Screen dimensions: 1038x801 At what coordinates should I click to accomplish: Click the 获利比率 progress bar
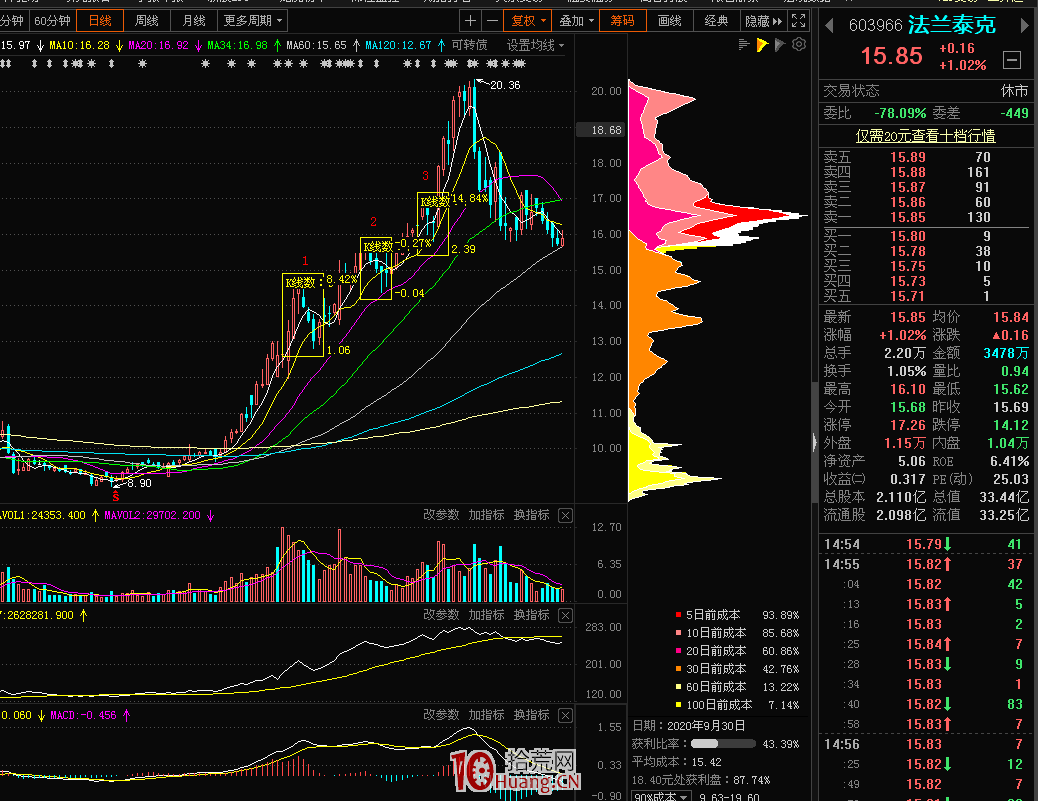[x=723, y=744]
